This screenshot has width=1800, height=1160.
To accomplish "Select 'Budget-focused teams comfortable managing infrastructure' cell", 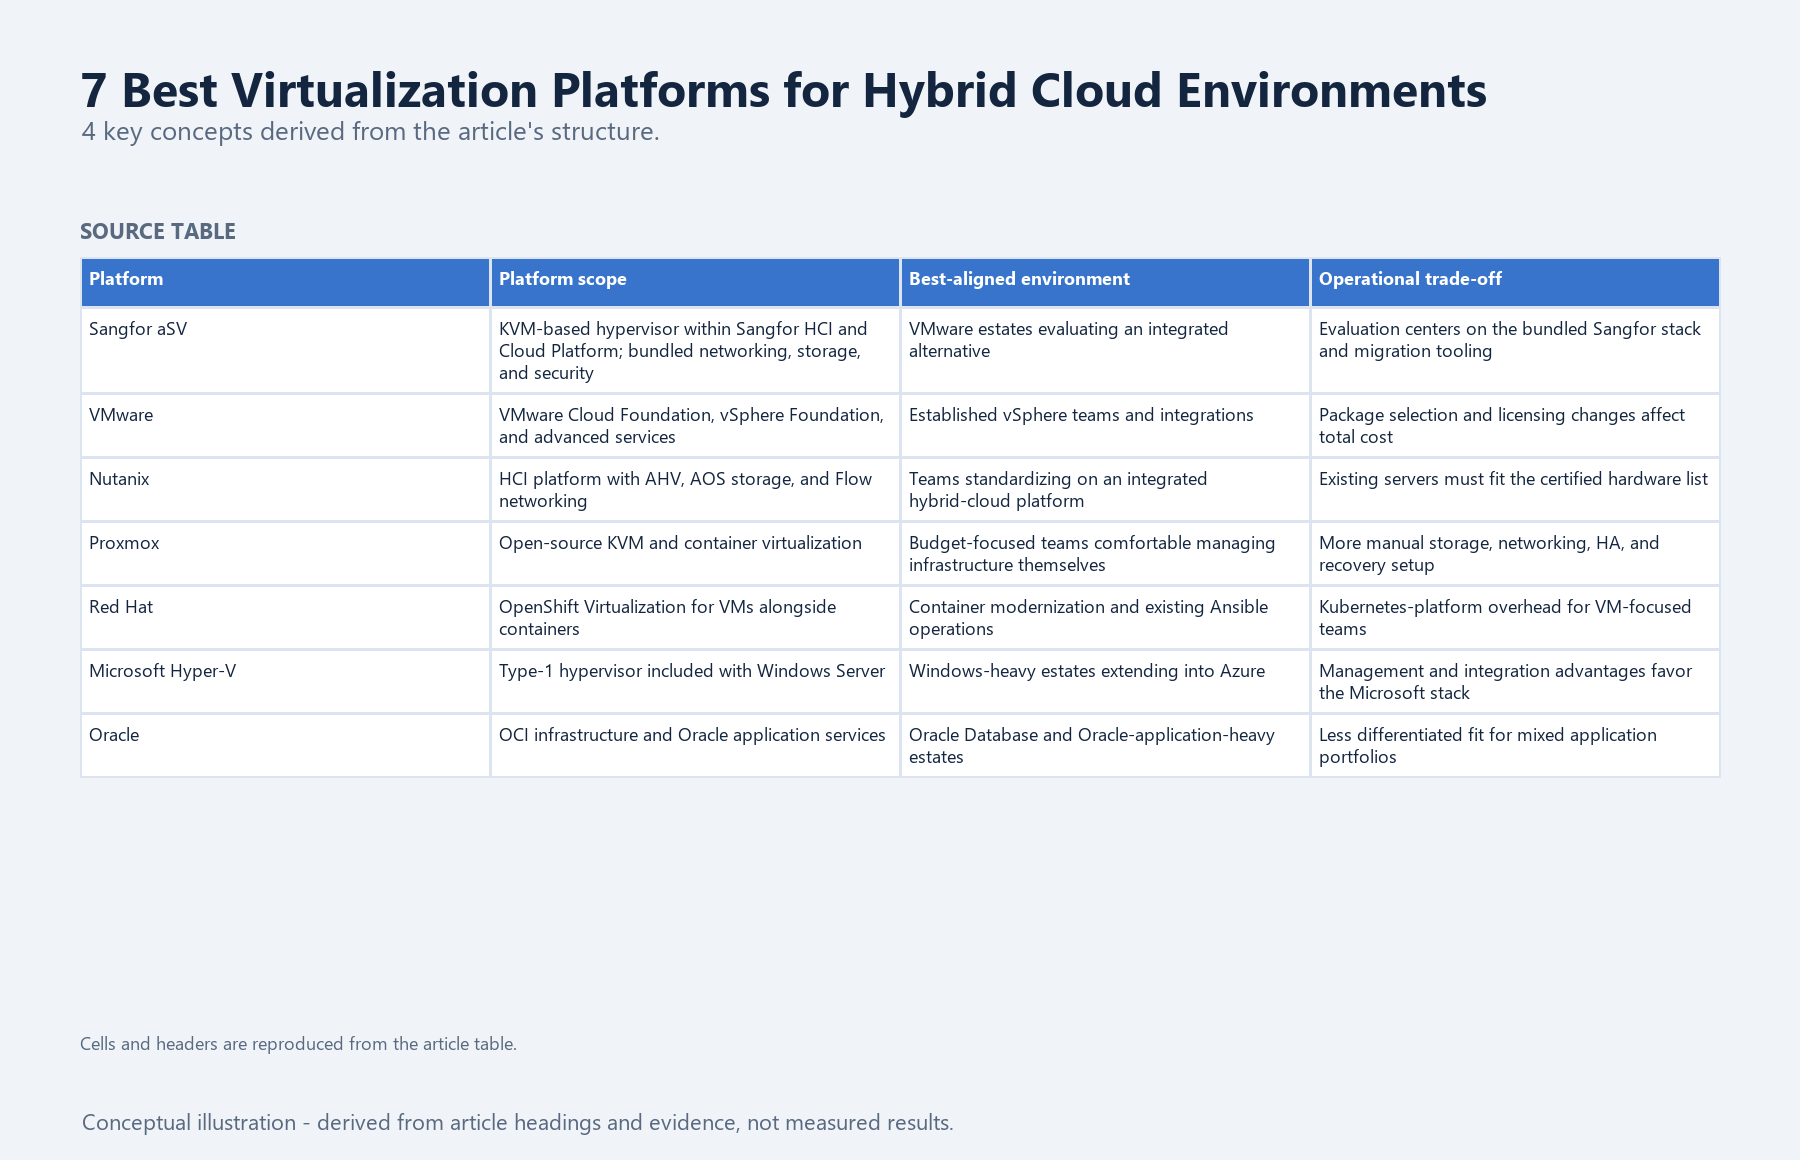I will pos(1105,553).
